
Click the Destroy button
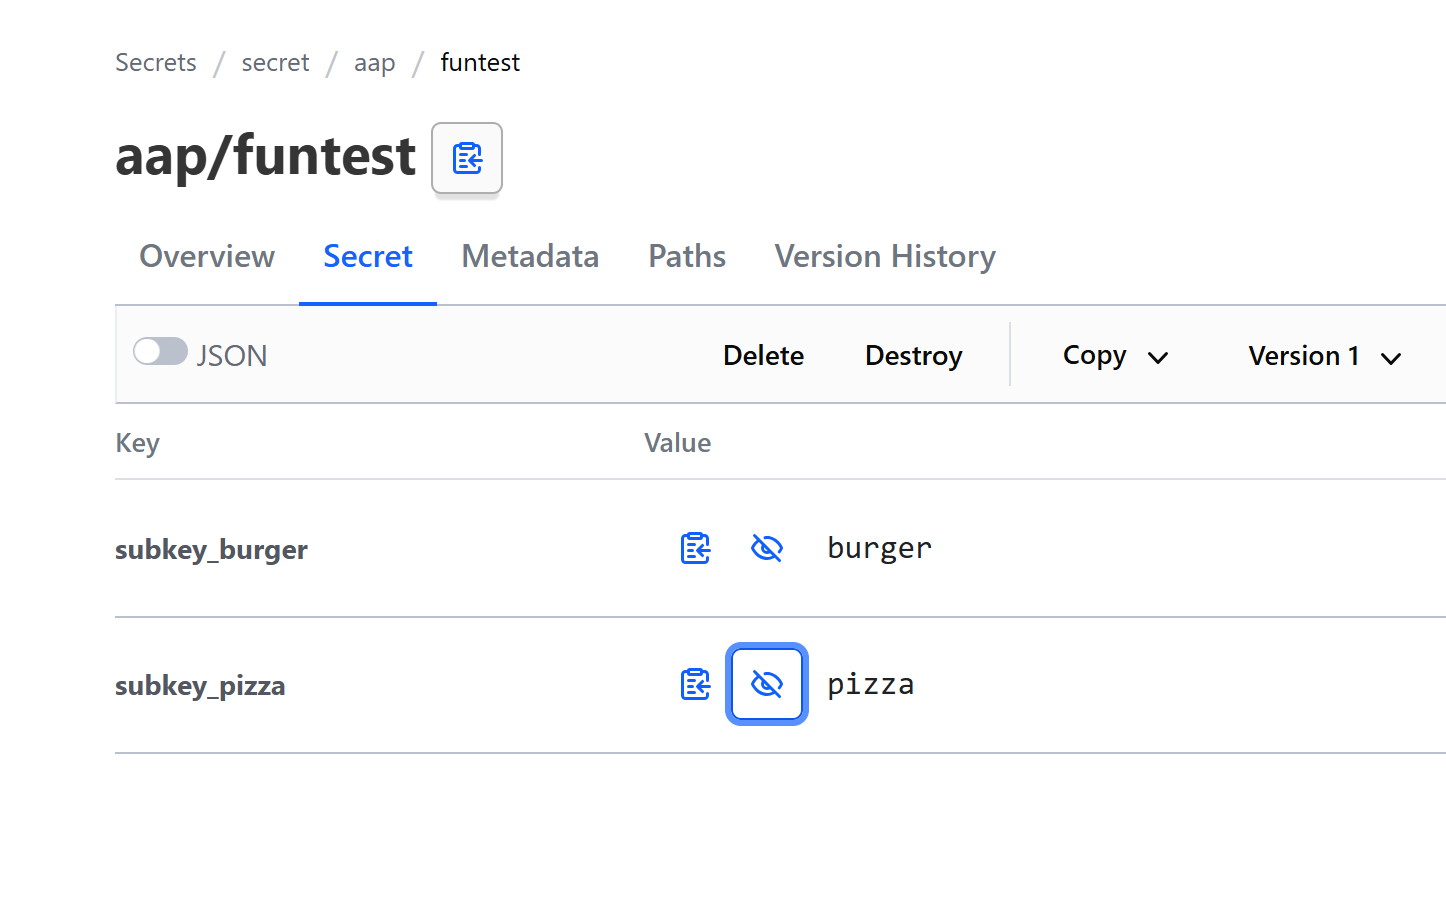913,356
